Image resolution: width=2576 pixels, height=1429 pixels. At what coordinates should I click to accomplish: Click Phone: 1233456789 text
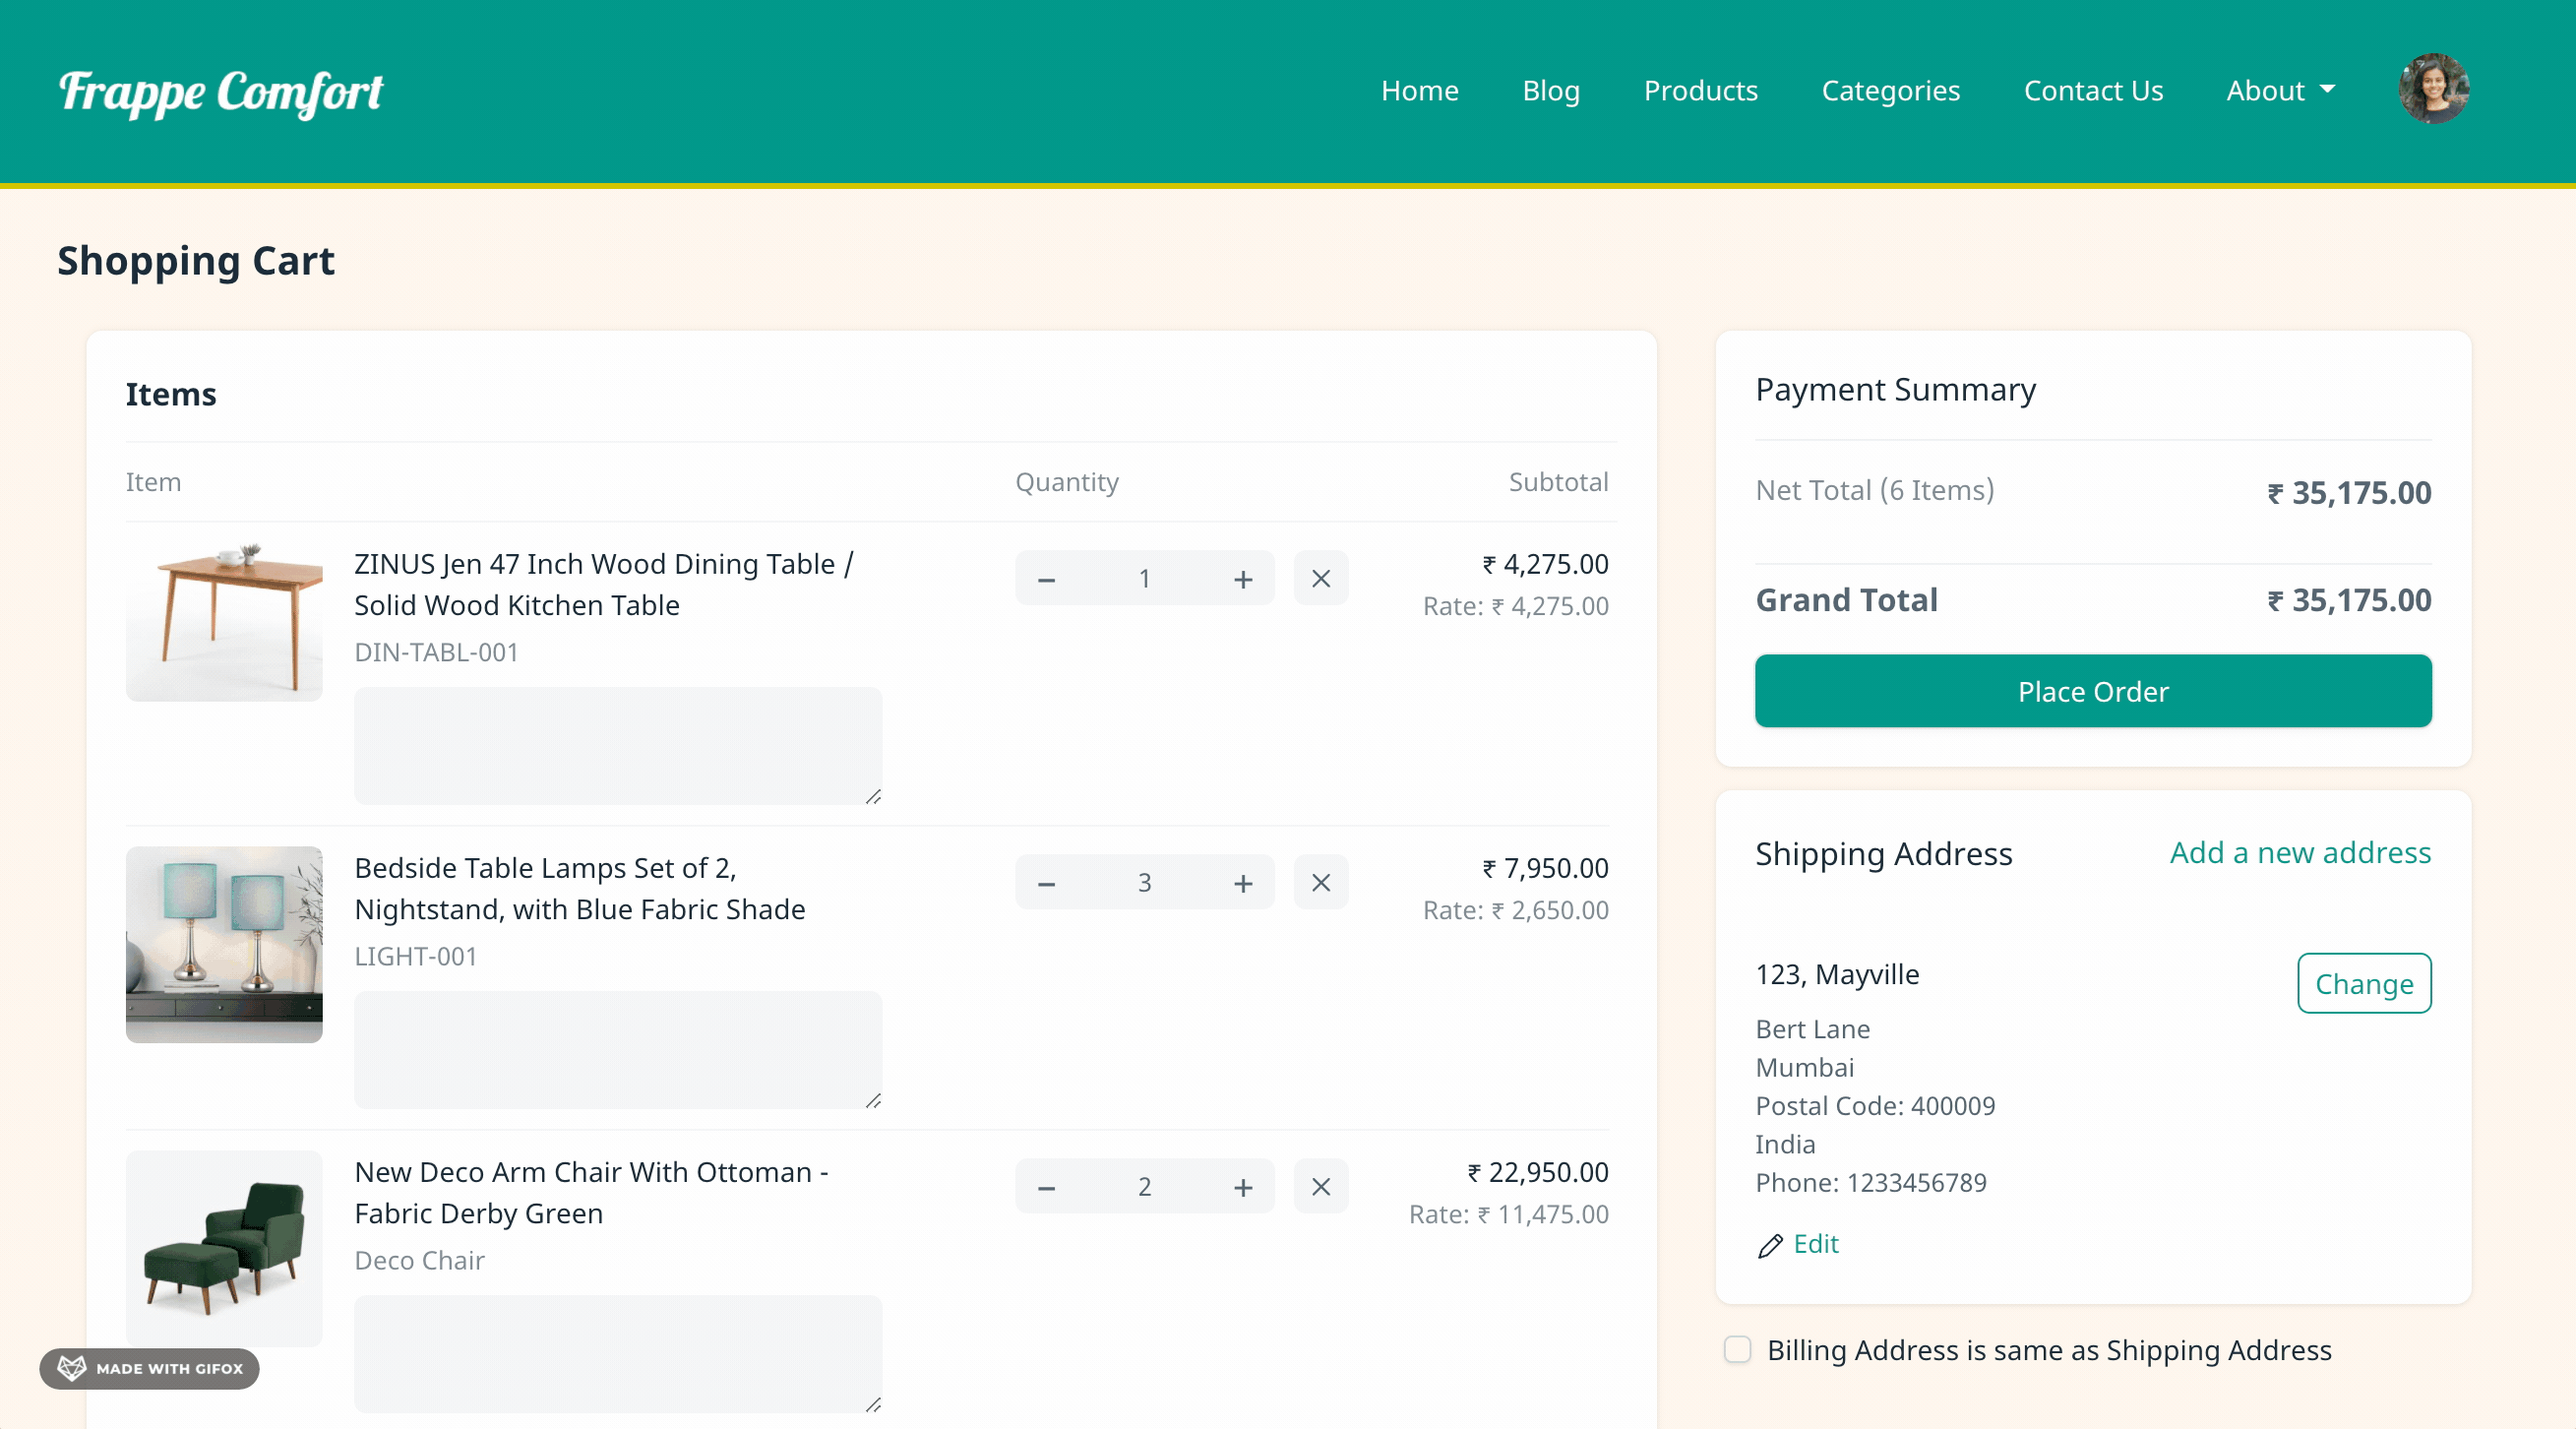[x=1871, y=1183]
